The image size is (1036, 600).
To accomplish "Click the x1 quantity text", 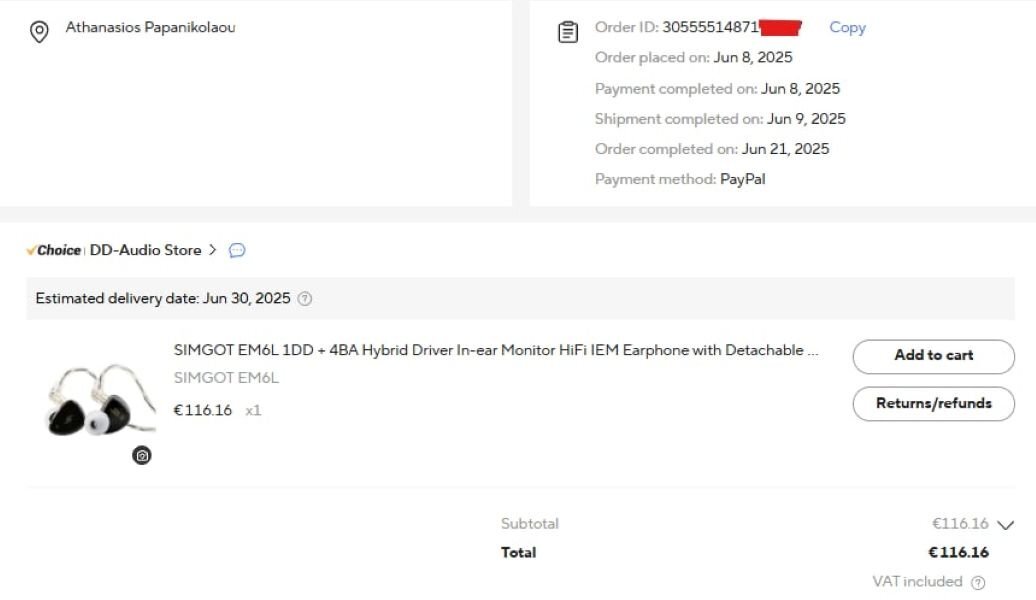I will [x=253, y=411].
